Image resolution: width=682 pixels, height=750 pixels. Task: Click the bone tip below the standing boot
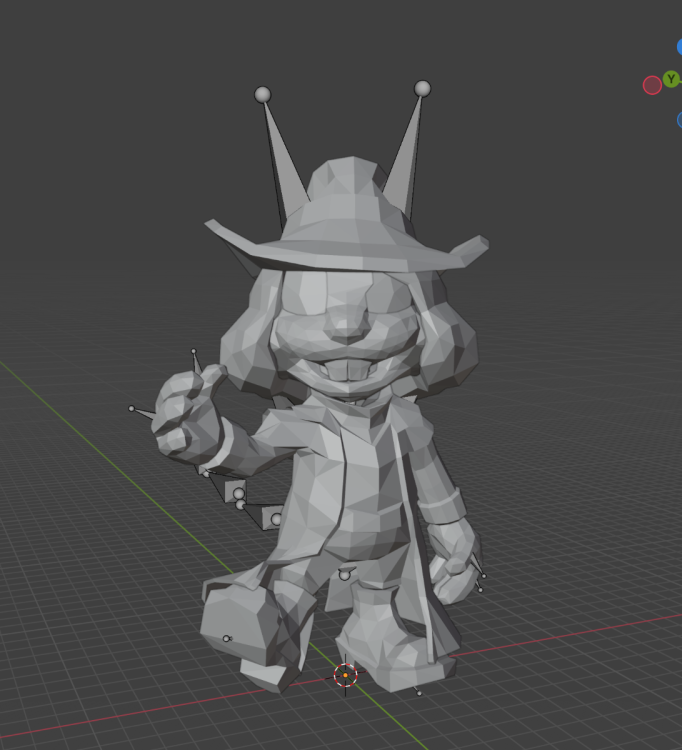(418, 692)
